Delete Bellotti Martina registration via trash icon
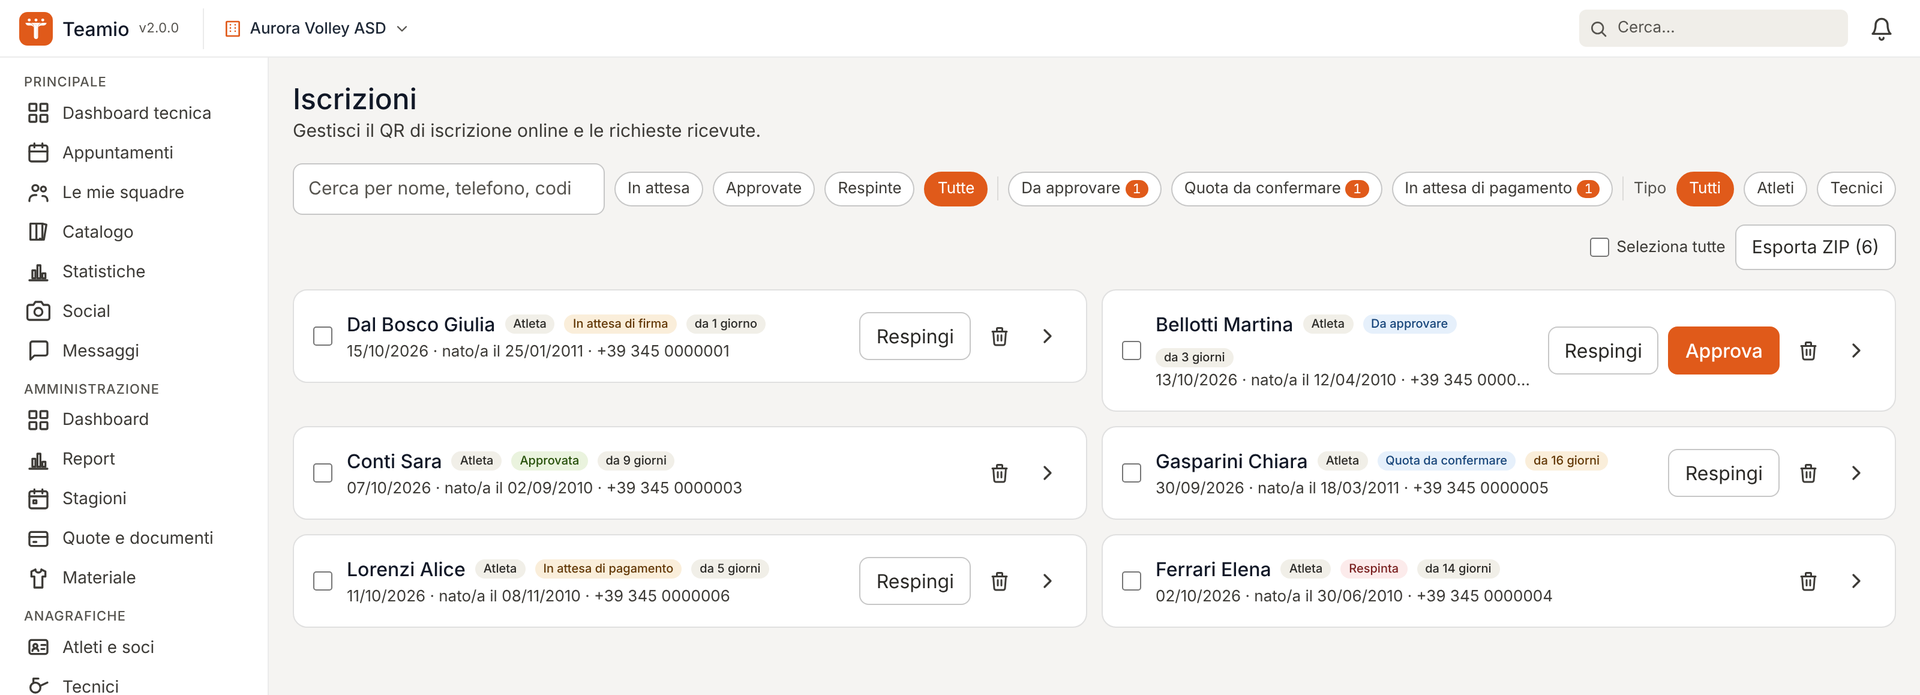This screenshot has width=1920, height=695. point(1808,351)
